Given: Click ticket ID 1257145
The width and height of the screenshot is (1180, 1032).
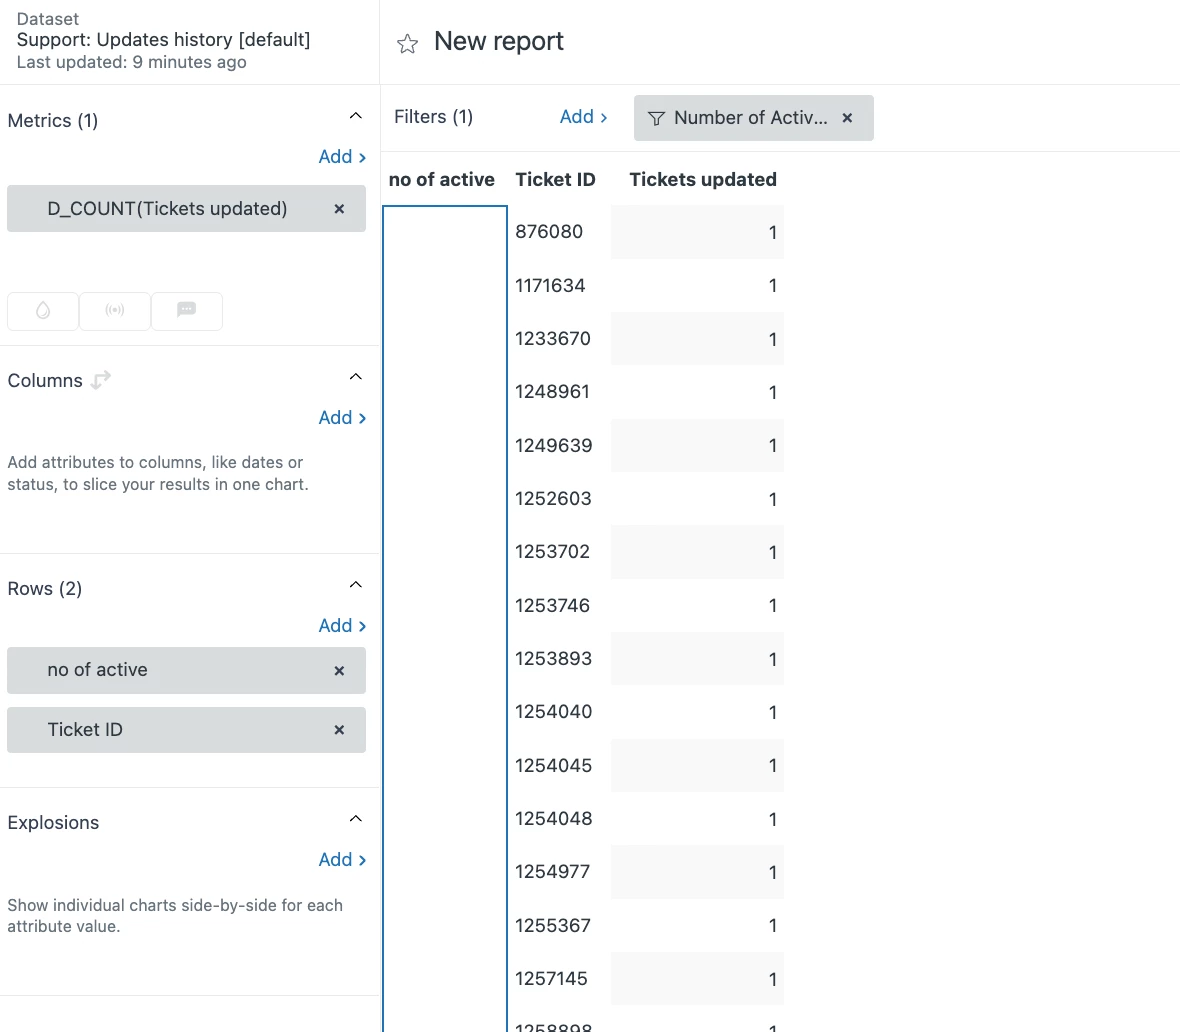Looking at the screenshot, I should 551,979.
